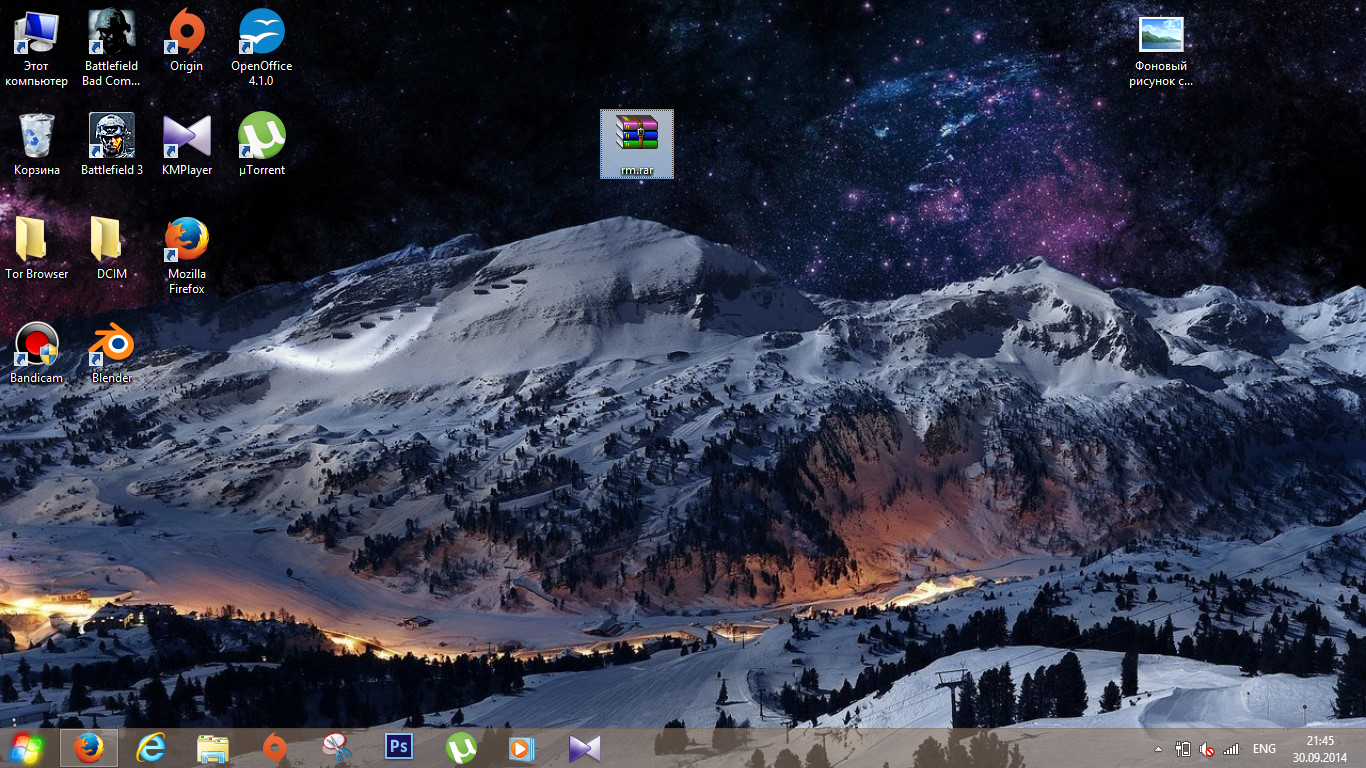The width and height of the screenshot is (1366, 768).
Task: Launch Photoshop from the taskbar
Action: click(399, 748)
